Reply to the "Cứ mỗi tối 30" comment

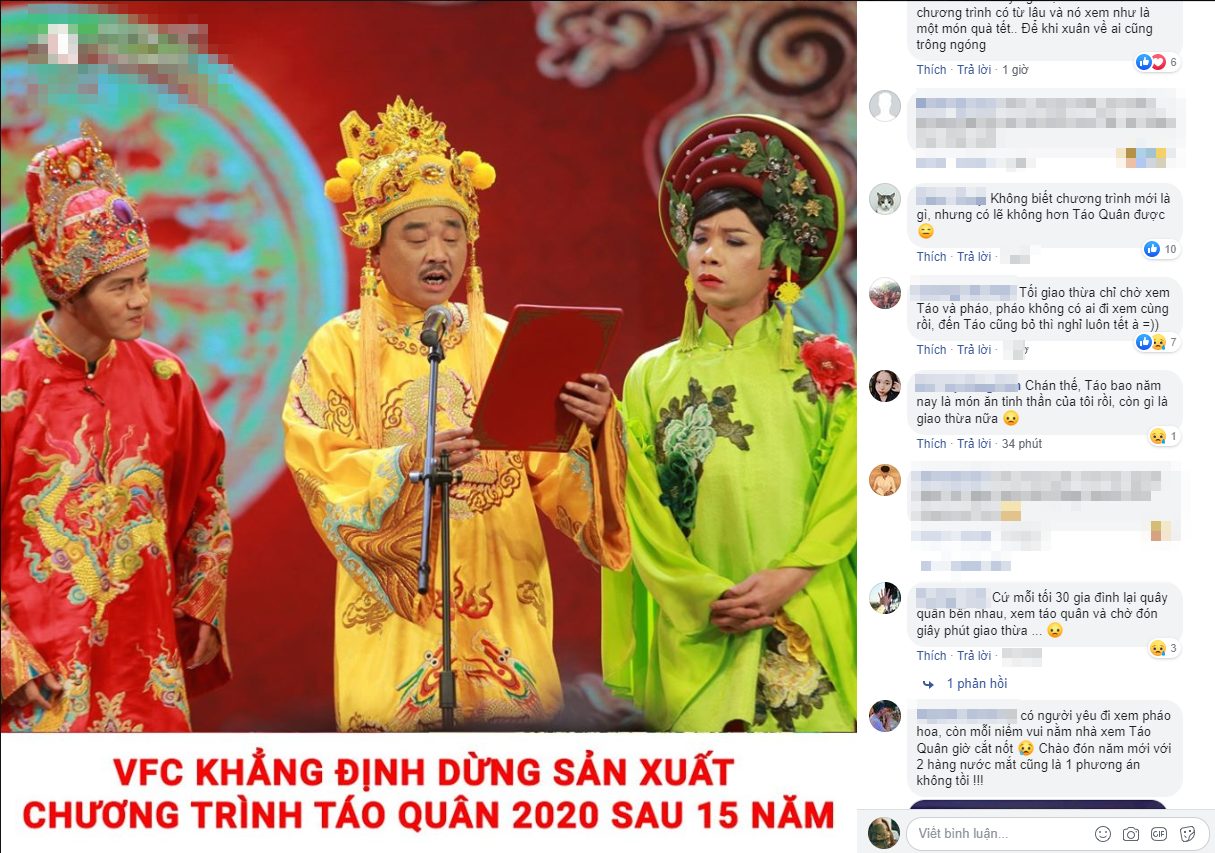pyautogui.click(x=974, y=656)
